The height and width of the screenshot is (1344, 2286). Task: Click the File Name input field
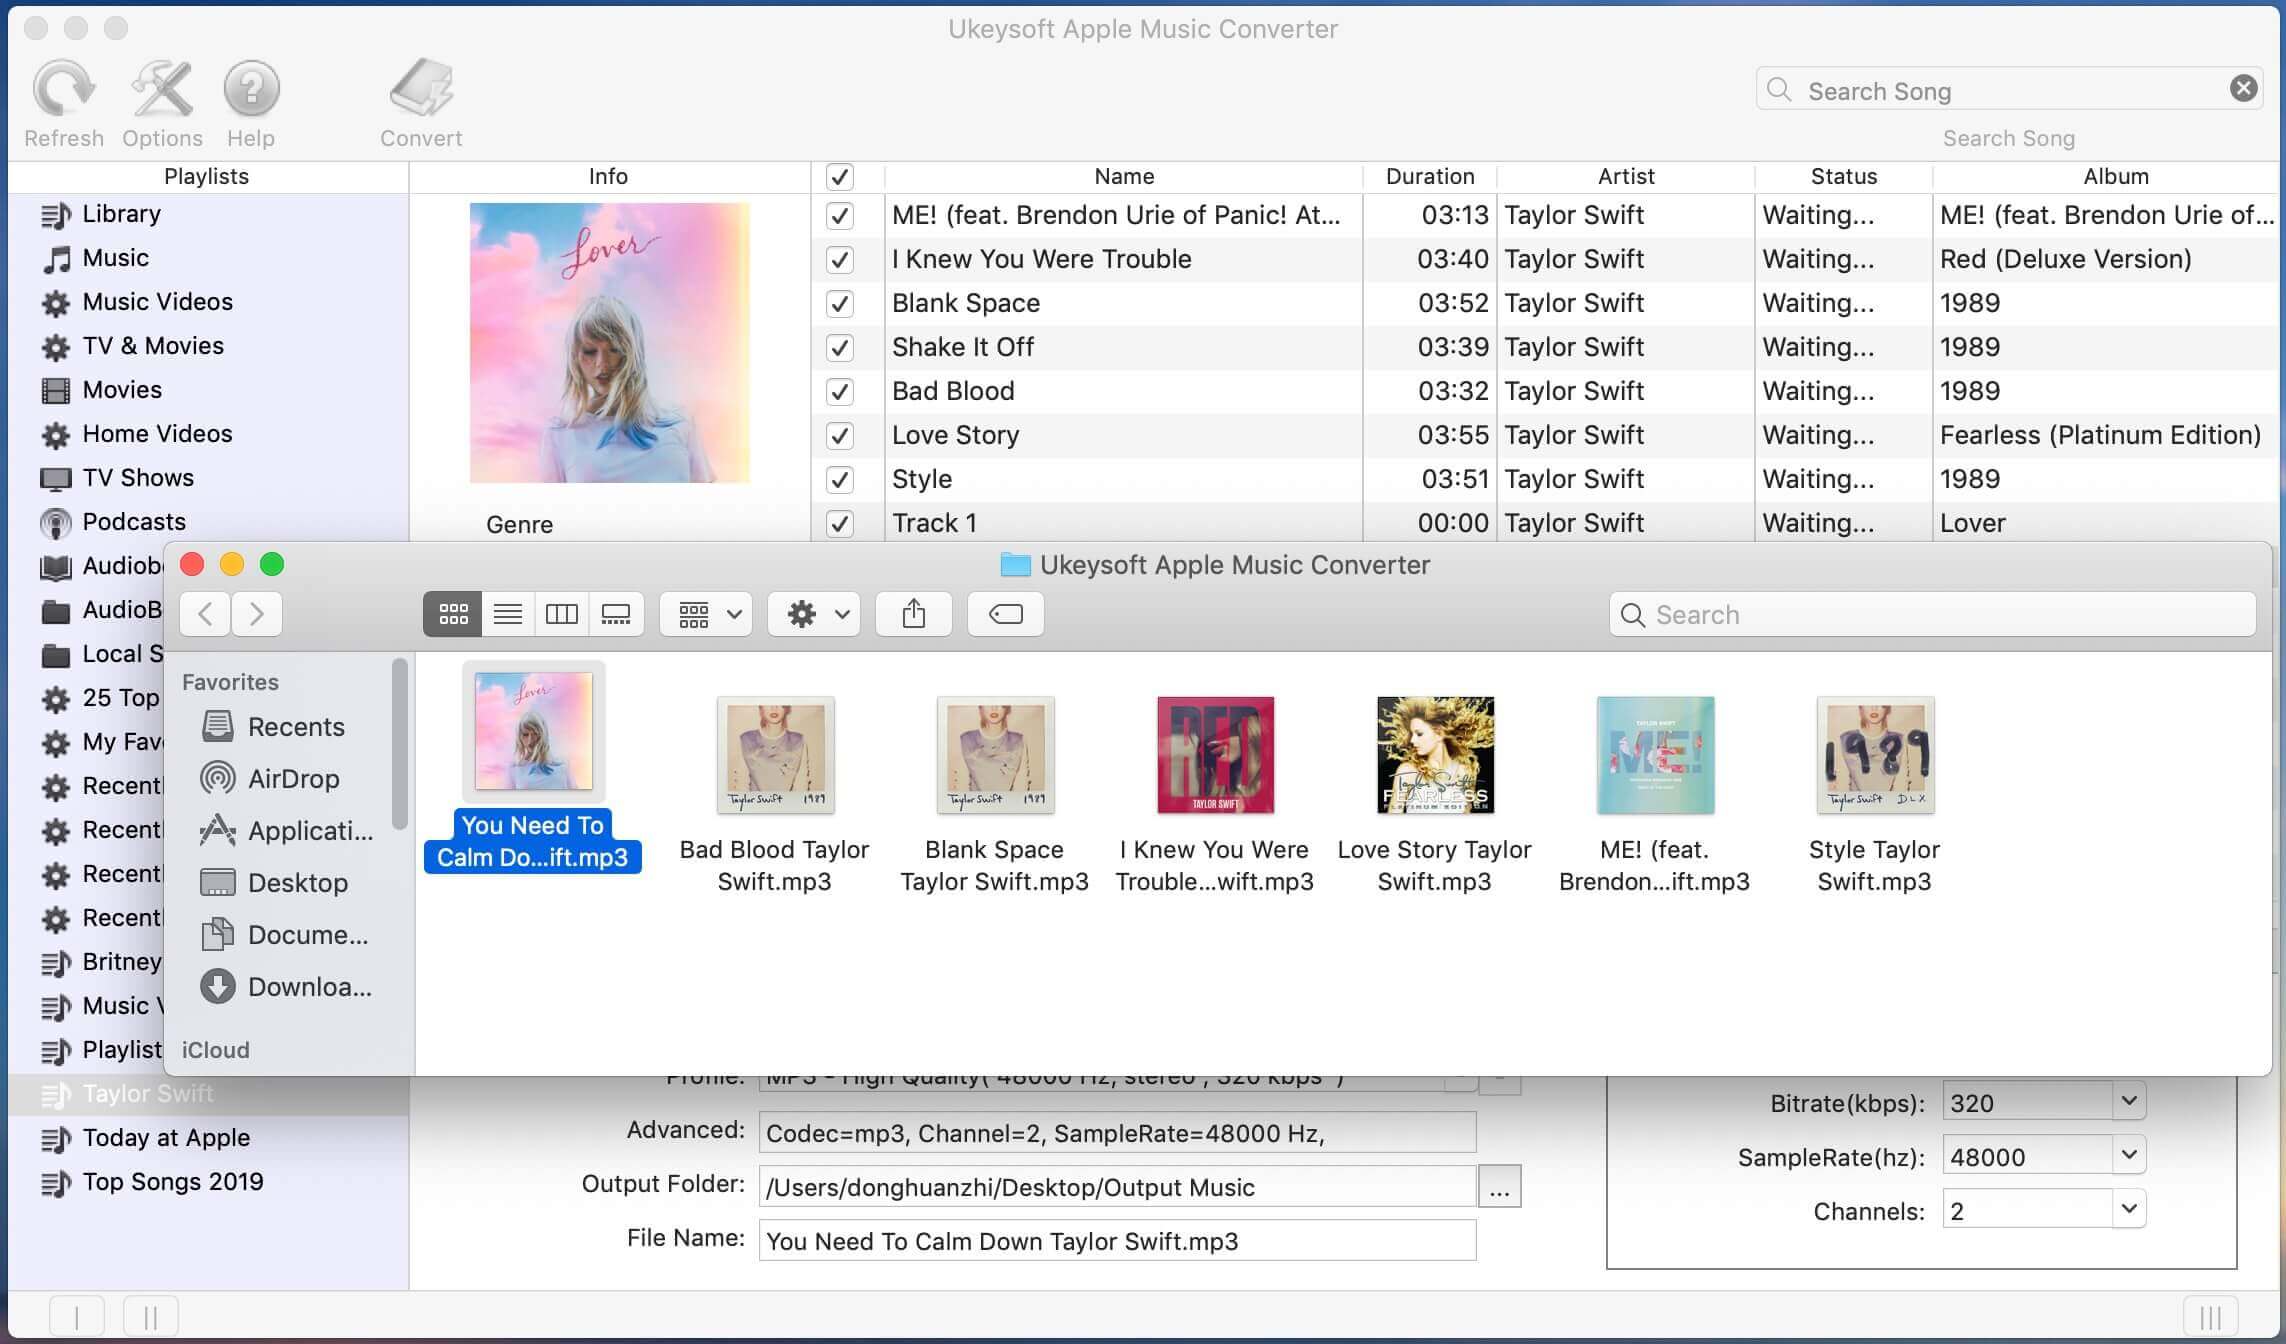(1115, 1238)
